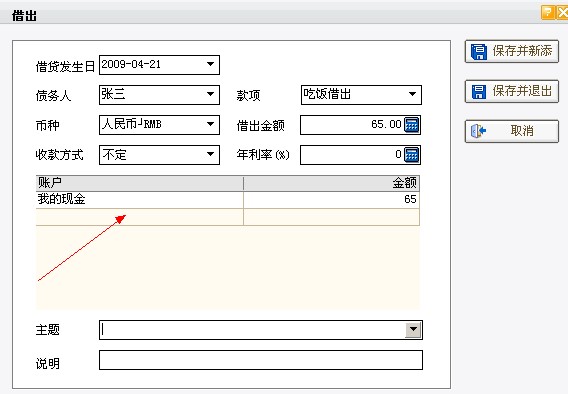Select the 我的现金 account cell

click(x=139, y=200)
